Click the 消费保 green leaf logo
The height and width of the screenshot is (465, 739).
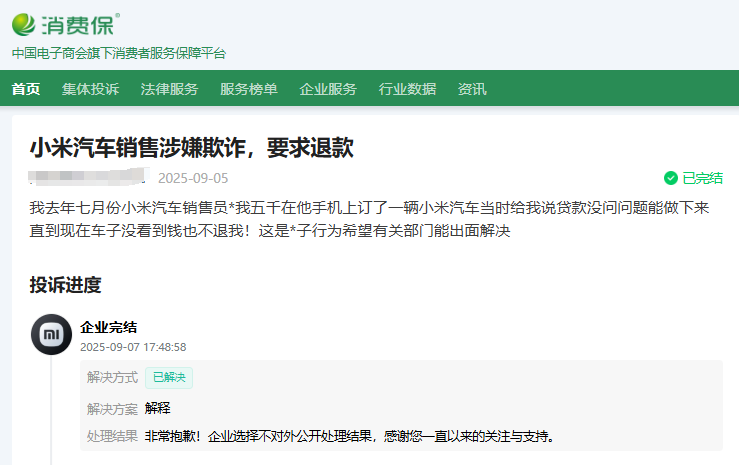(24, 24)
